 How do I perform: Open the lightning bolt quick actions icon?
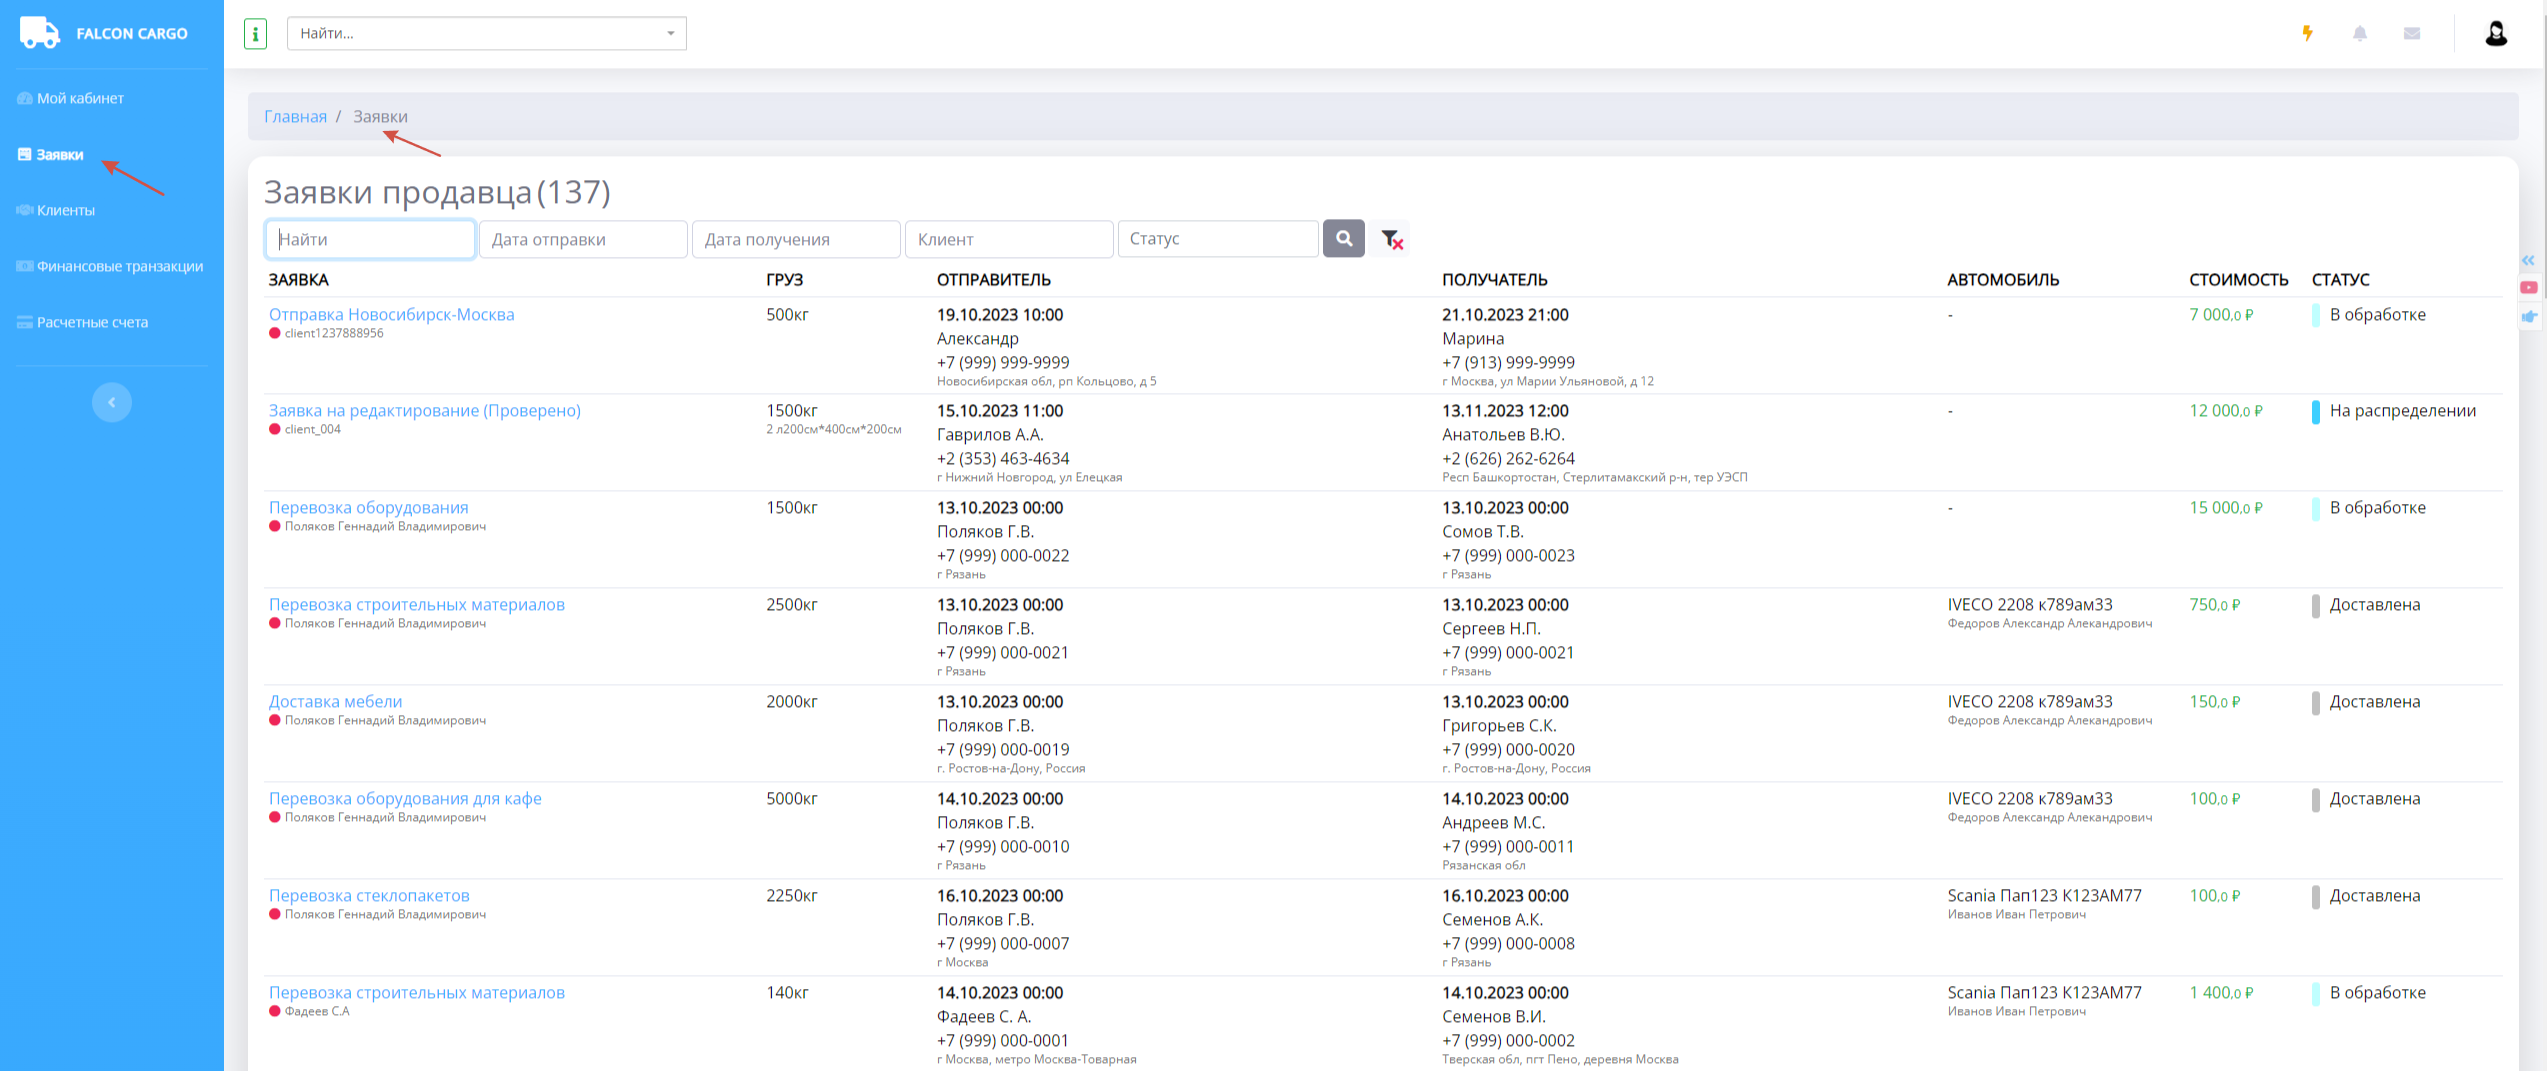2307,33
